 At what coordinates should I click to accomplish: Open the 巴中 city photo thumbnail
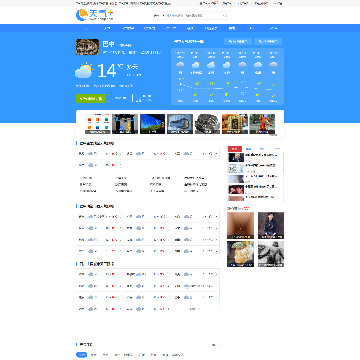pos(87,47)
